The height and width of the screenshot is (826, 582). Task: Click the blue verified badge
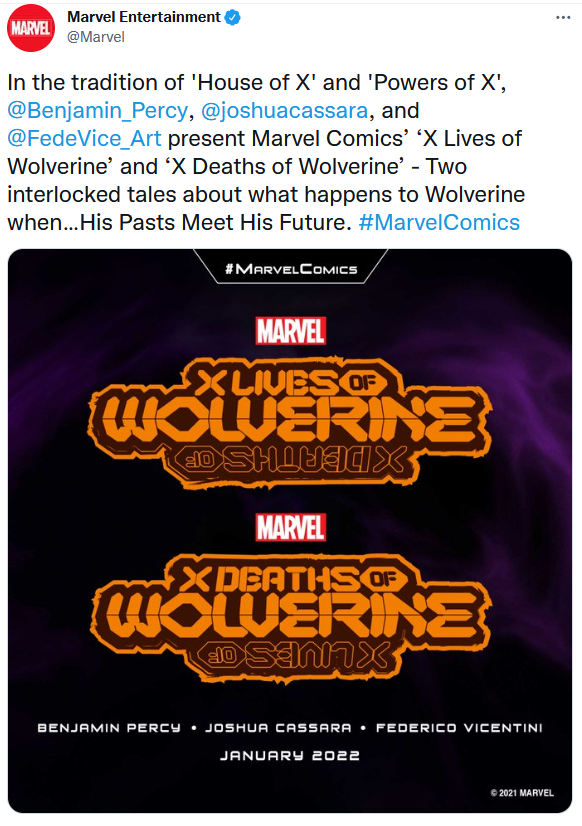click(233, 17)
